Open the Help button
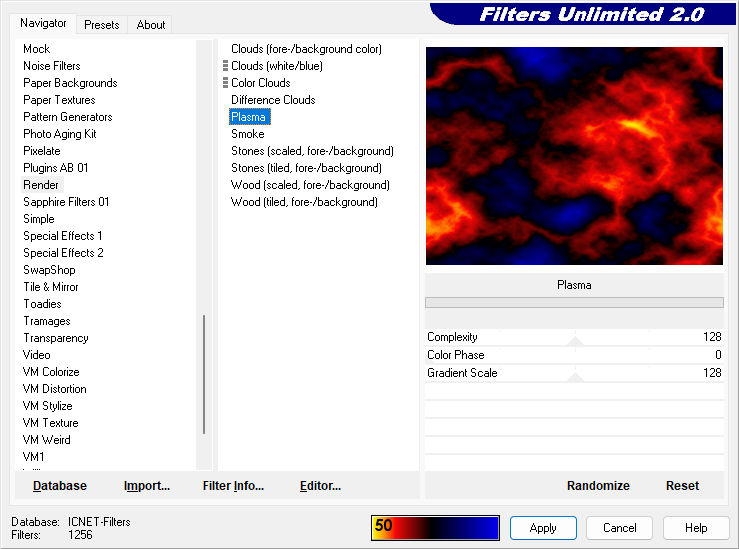The height and width of the screenshot is (549, 739). 696,528
